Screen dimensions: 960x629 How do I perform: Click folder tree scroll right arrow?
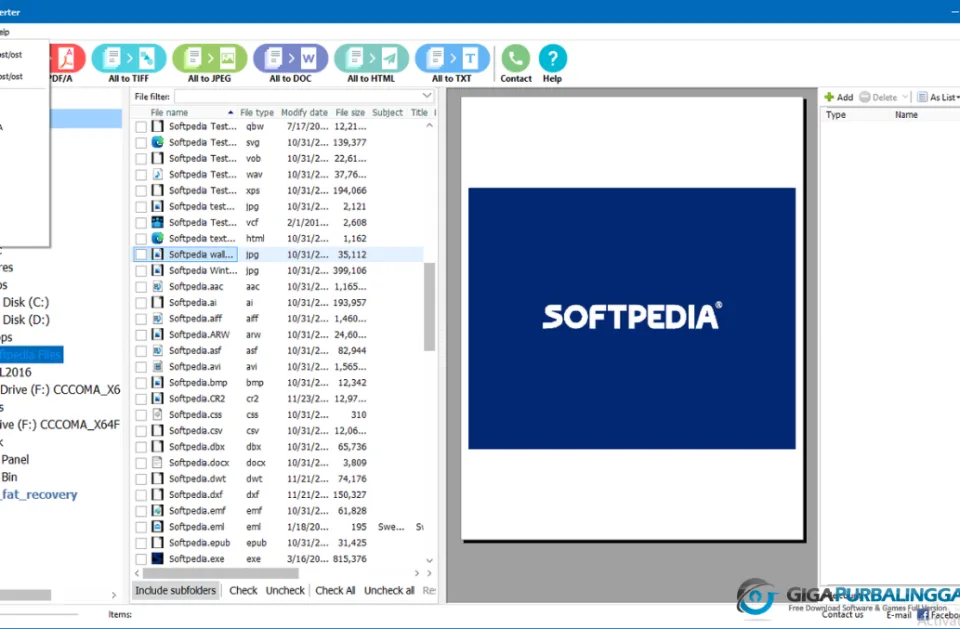coord(113,595)
